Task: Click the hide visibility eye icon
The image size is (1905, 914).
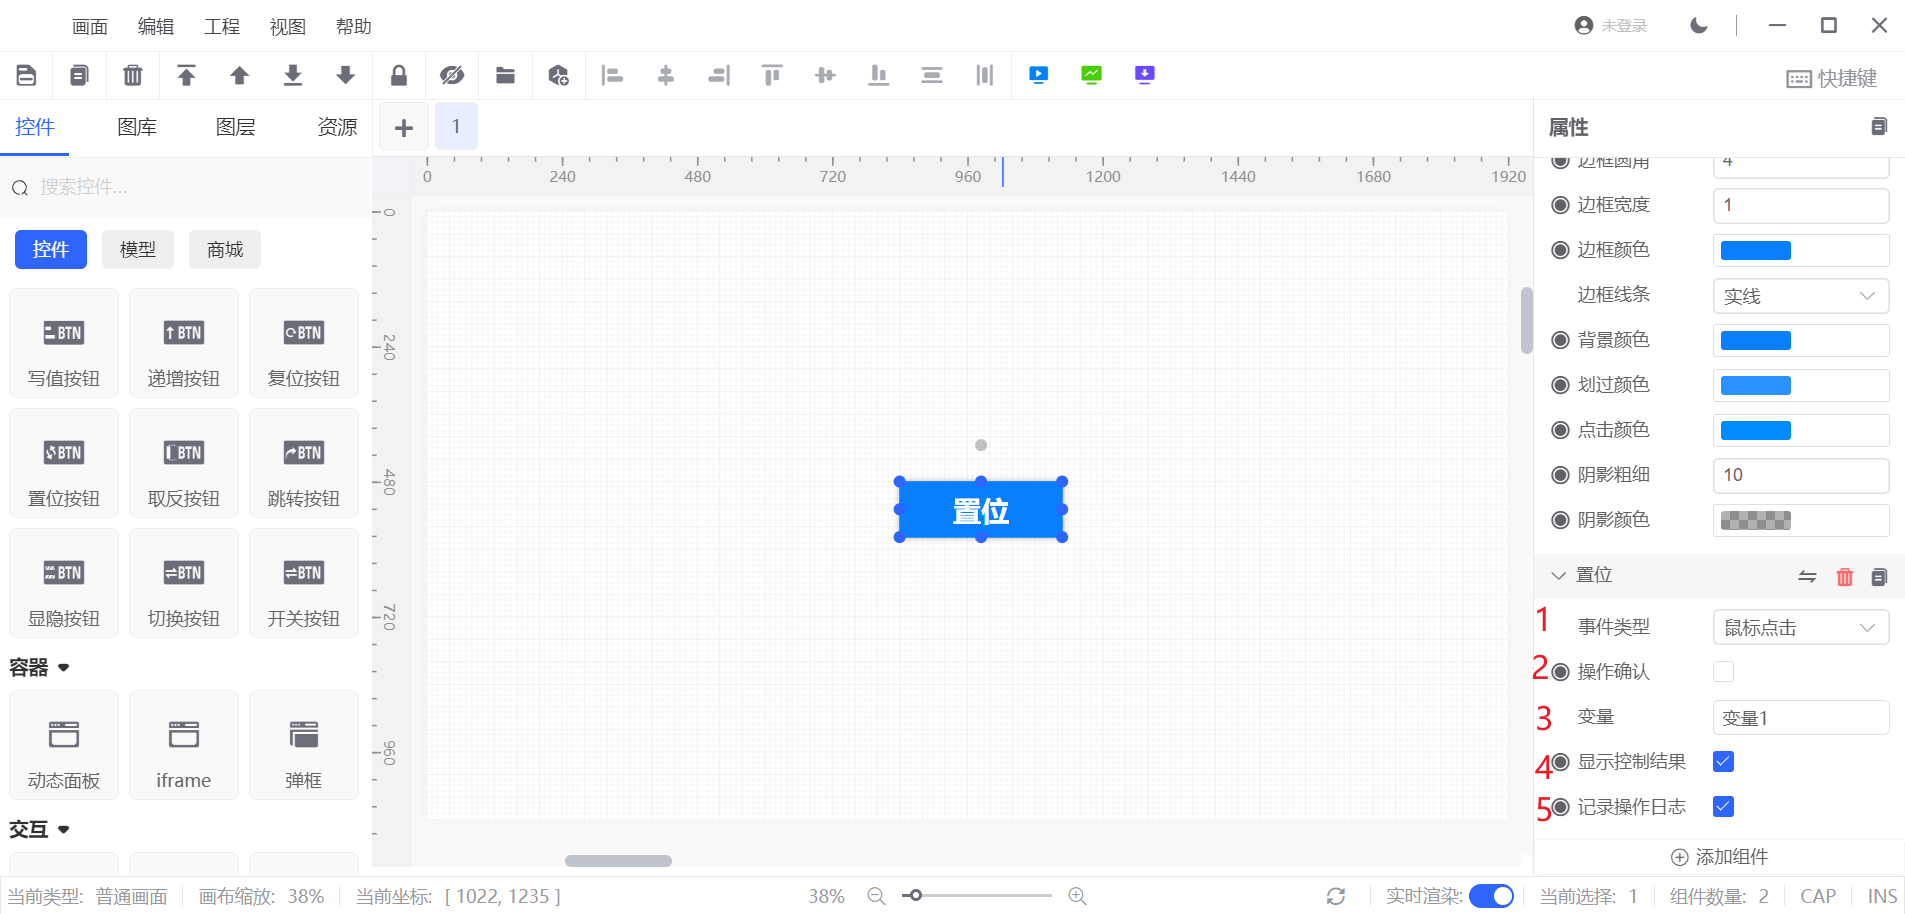Action: (452, 75)
